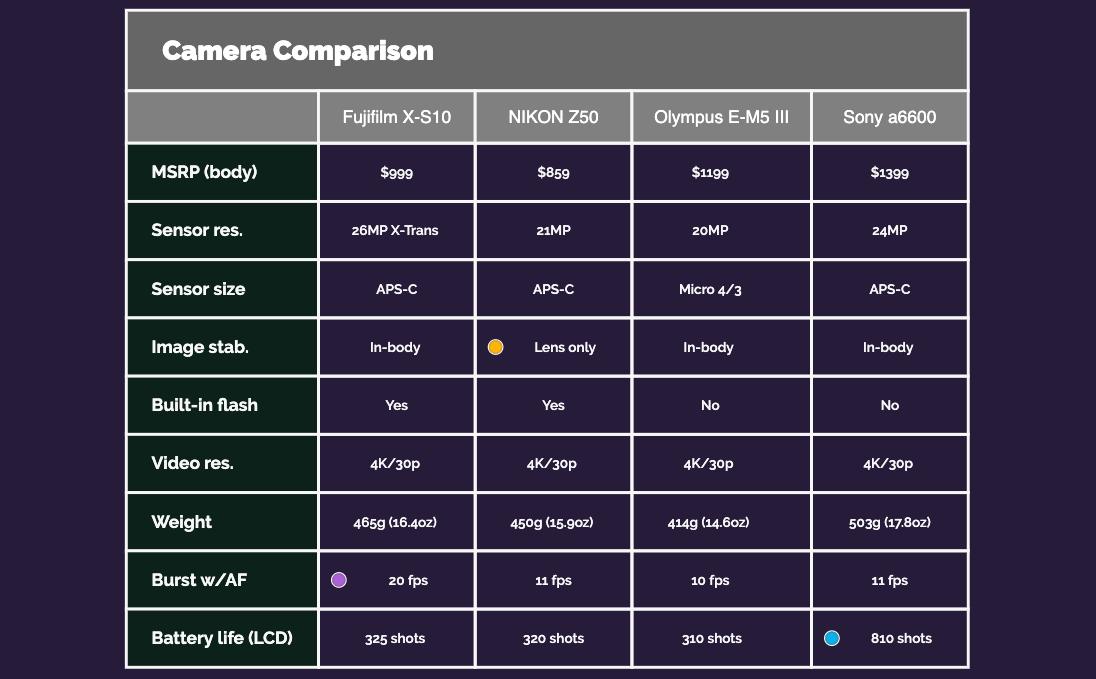
Task: Select the Micro 4/3 sensor size cell
Action: pos(710,289)
